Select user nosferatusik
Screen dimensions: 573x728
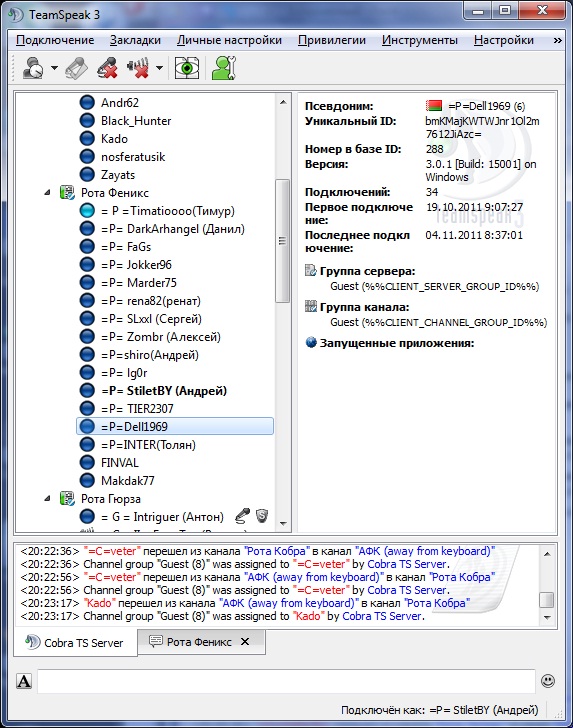[133, 157]
